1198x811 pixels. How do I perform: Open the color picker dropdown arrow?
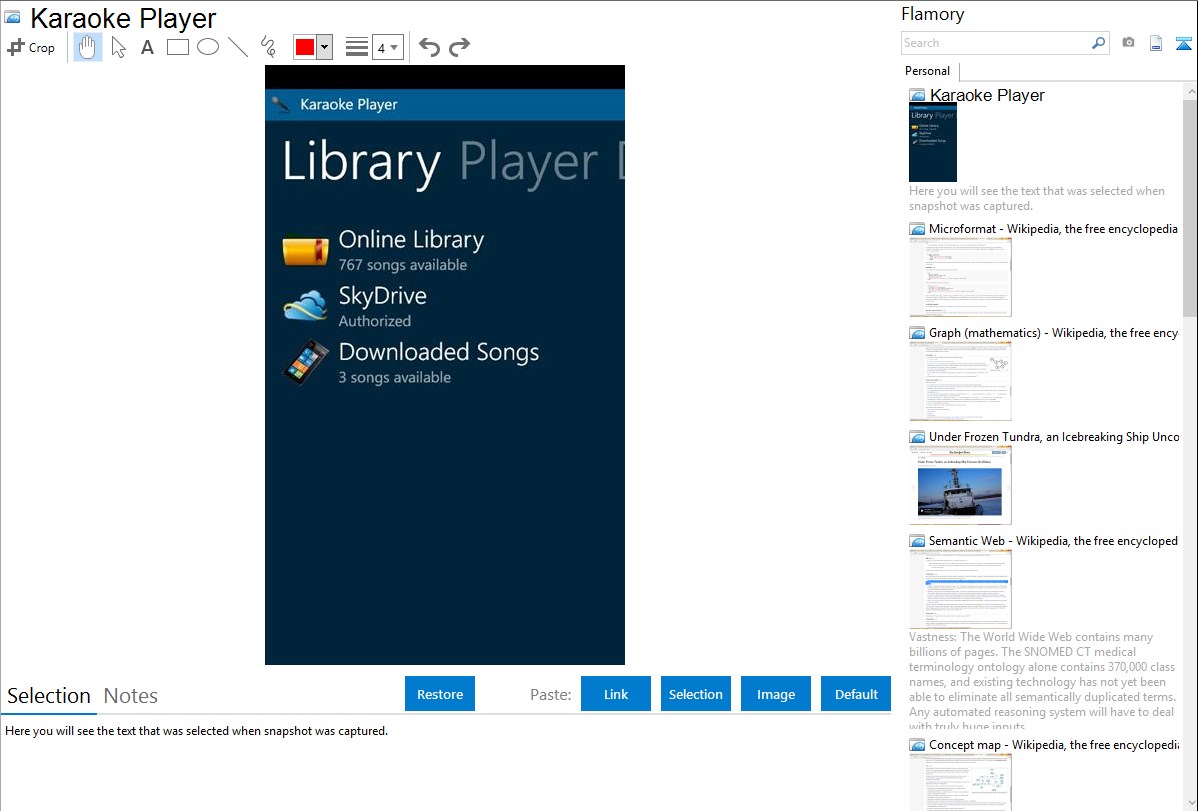click(x=324, y=47)
